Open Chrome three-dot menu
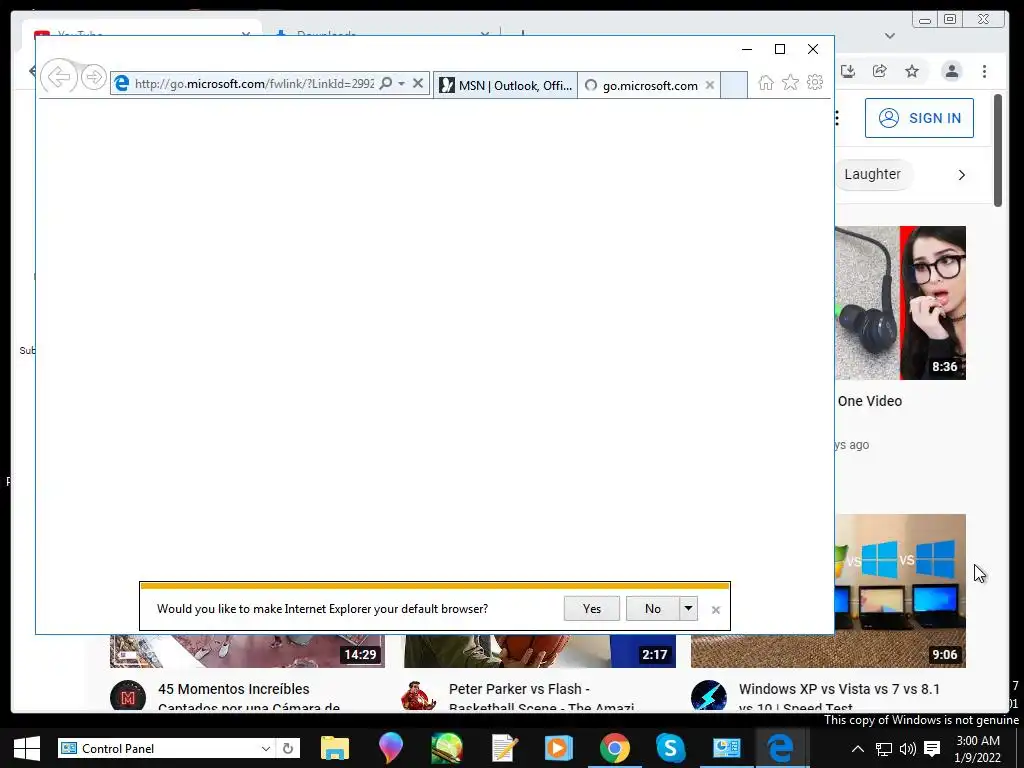Screen dimensions: 1024x768 pos(984,71)
